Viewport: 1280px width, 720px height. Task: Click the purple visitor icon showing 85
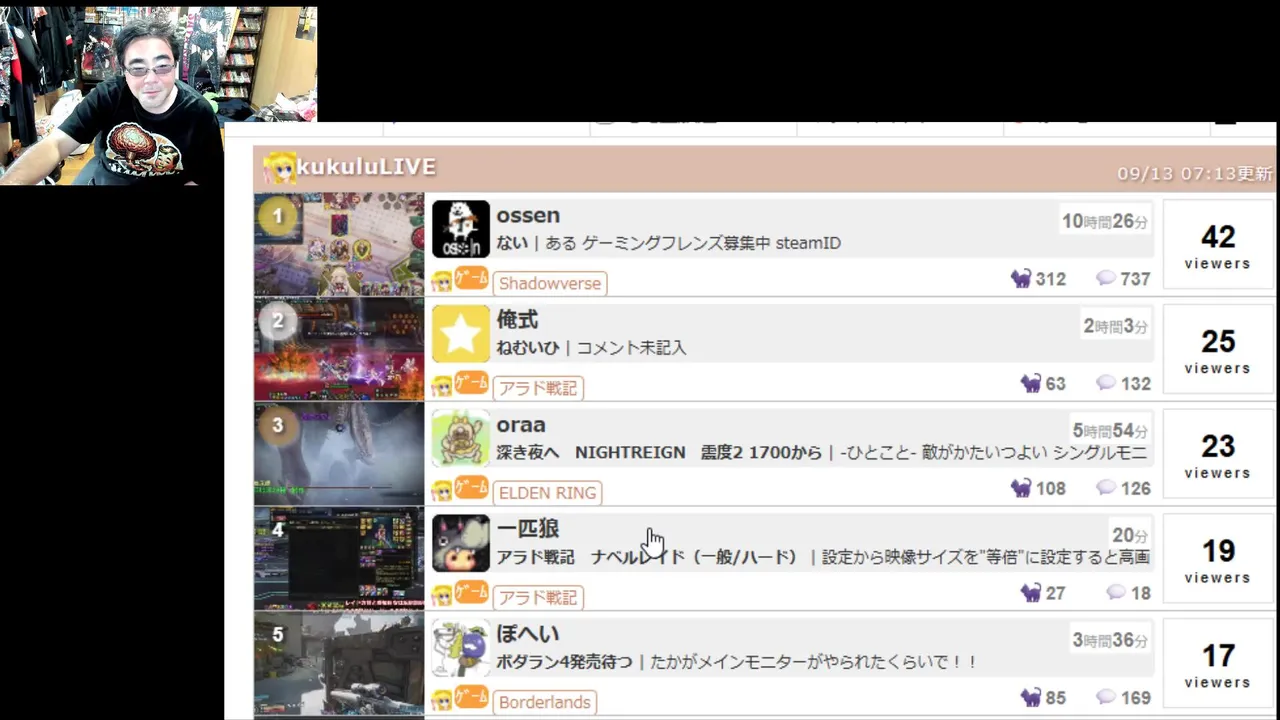(x=1031, y=697)
